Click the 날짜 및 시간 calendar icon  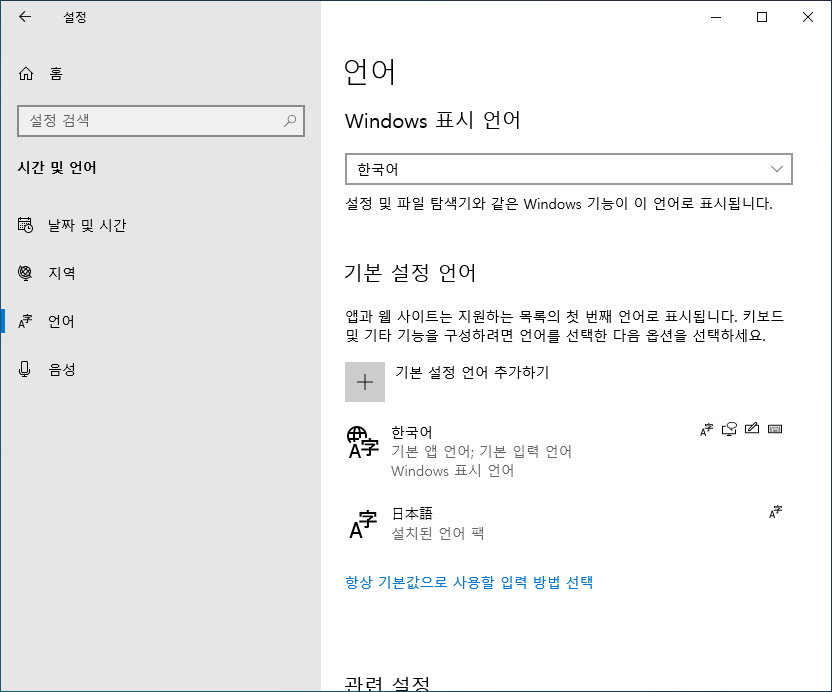coord(25,225)
